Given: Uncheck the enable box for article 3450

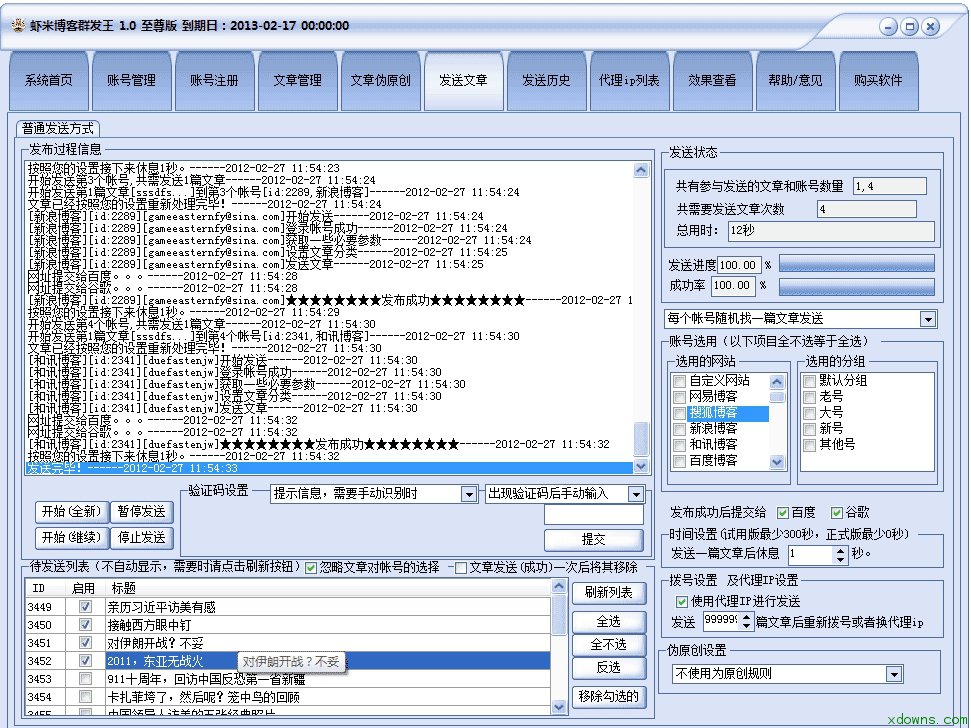Looking at the screenshot, I should [x=85, y=625].
